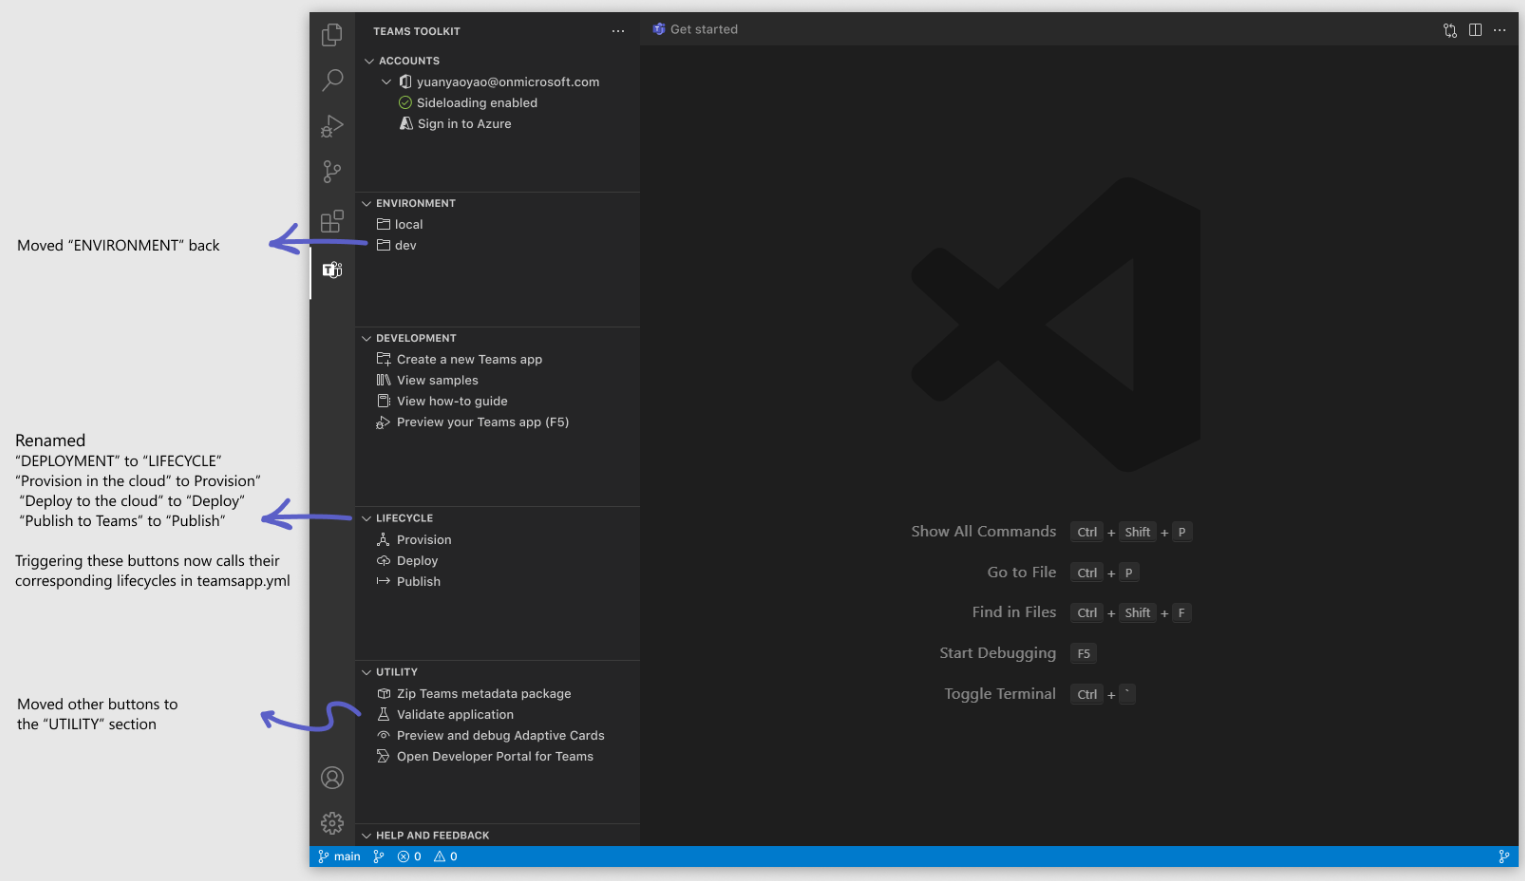Click the publish branch icon in status bar
The image size is (1525, 881).
tap(378, 856)
